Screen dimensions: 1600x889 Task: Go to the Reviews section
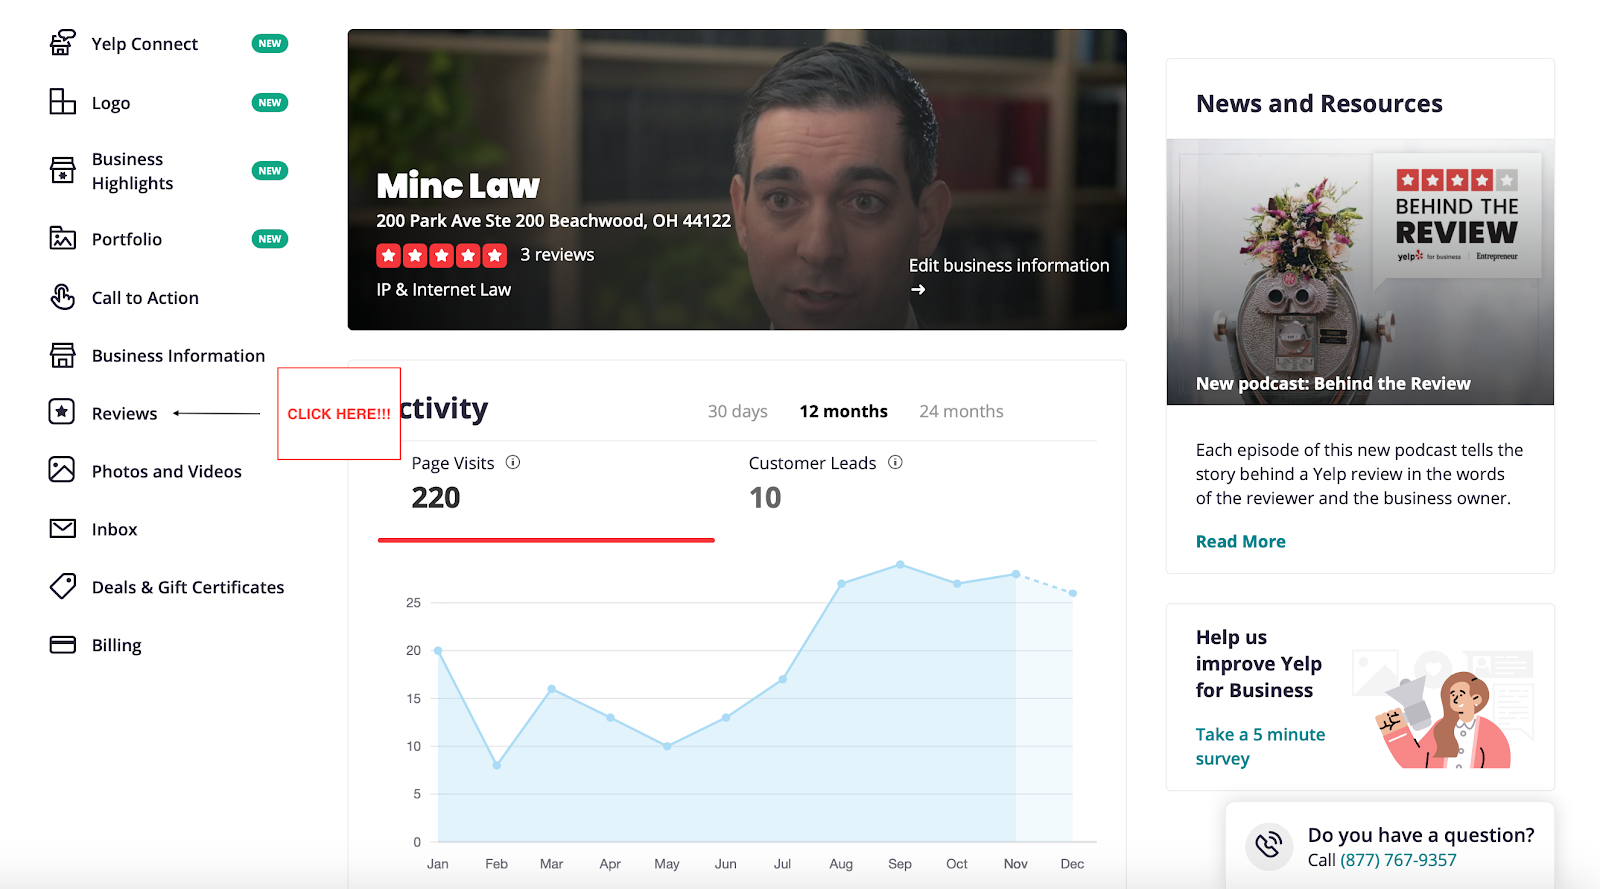click(x=124, y=414)
